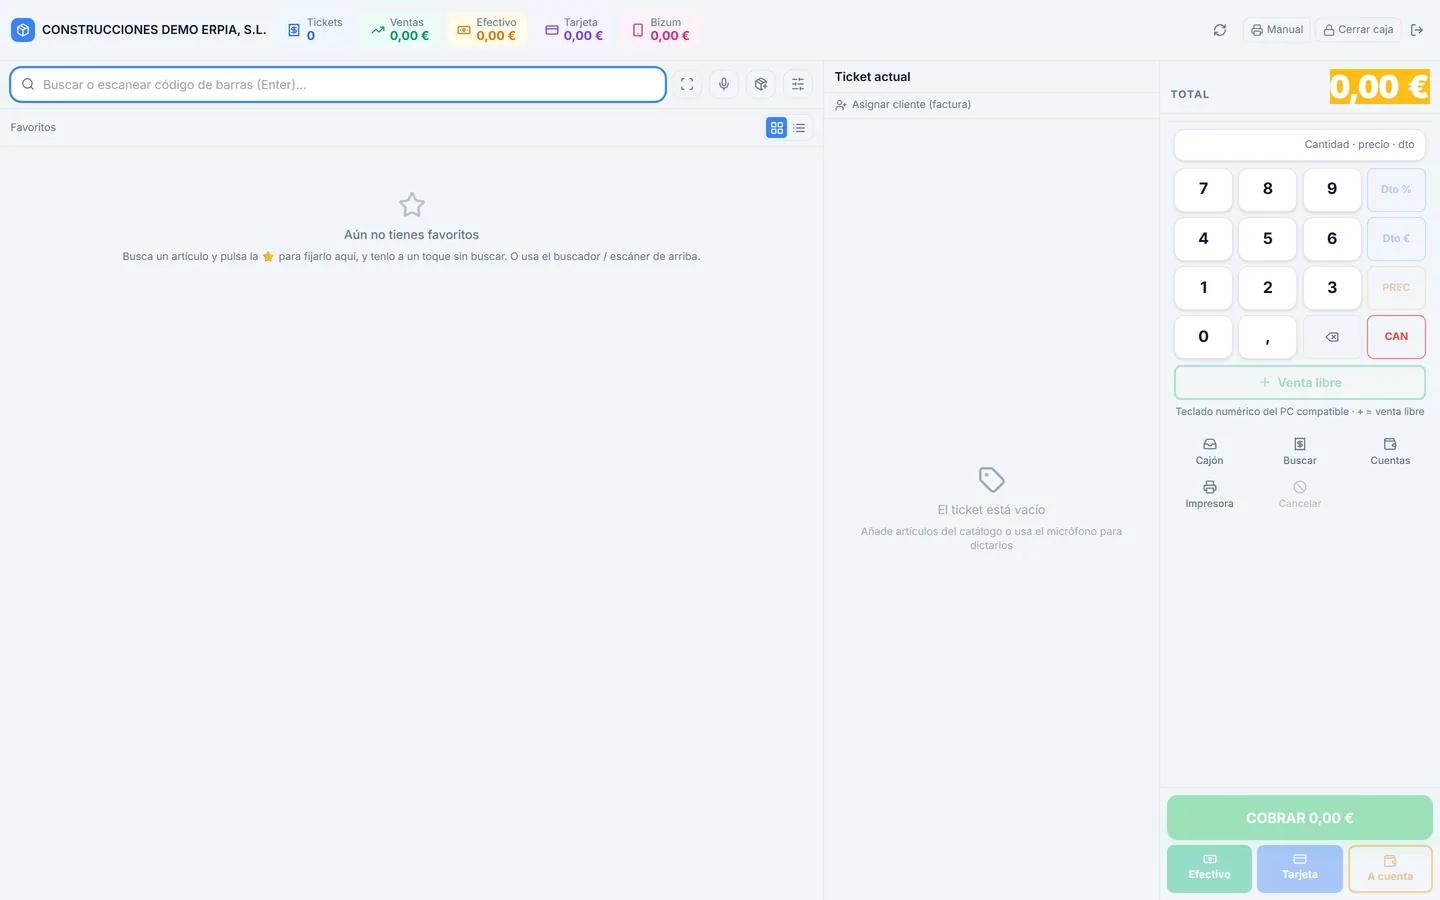Image resolution: width=1440 pixels, height=900 pixels.
Task: Tap keypad number 1
Action: [1203, 288]
